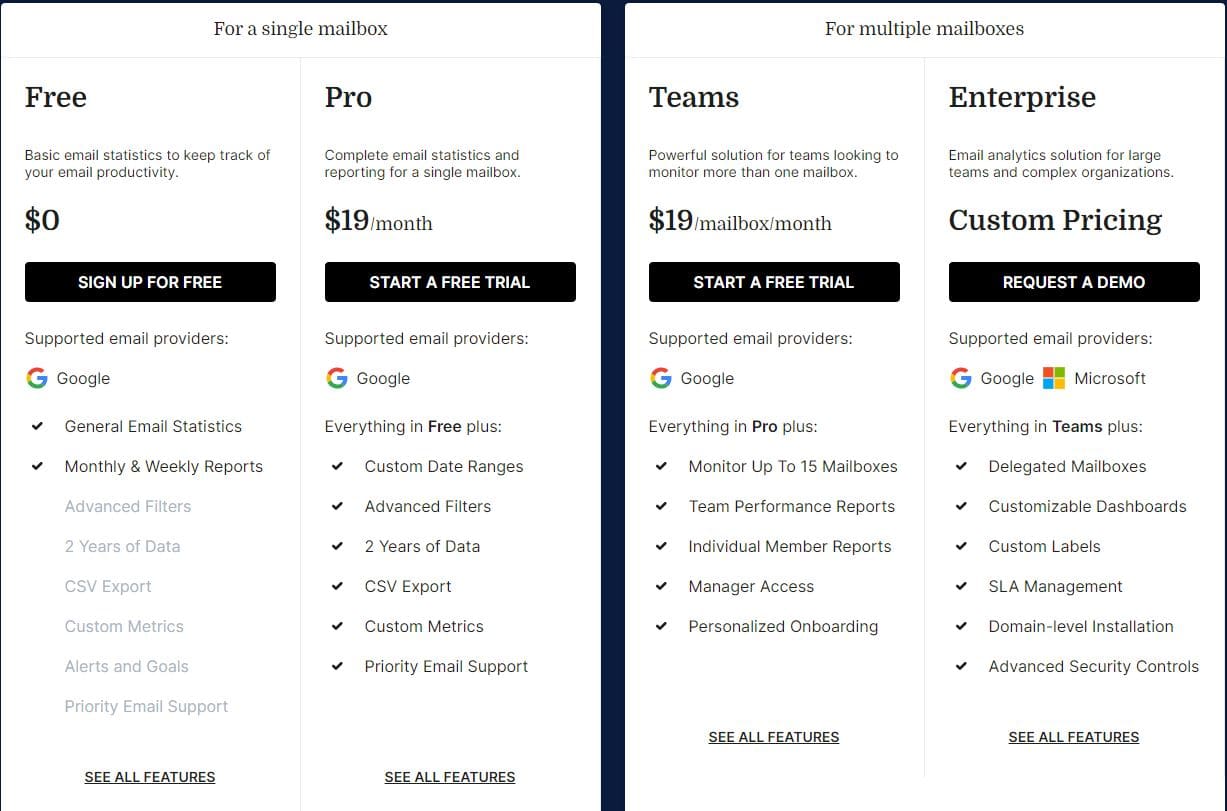Image resolution: width=1227 pixels, height=811 pixels.
Task: Open SEE ALL FEATURES under the Free plan
Action: coord(149,777)
